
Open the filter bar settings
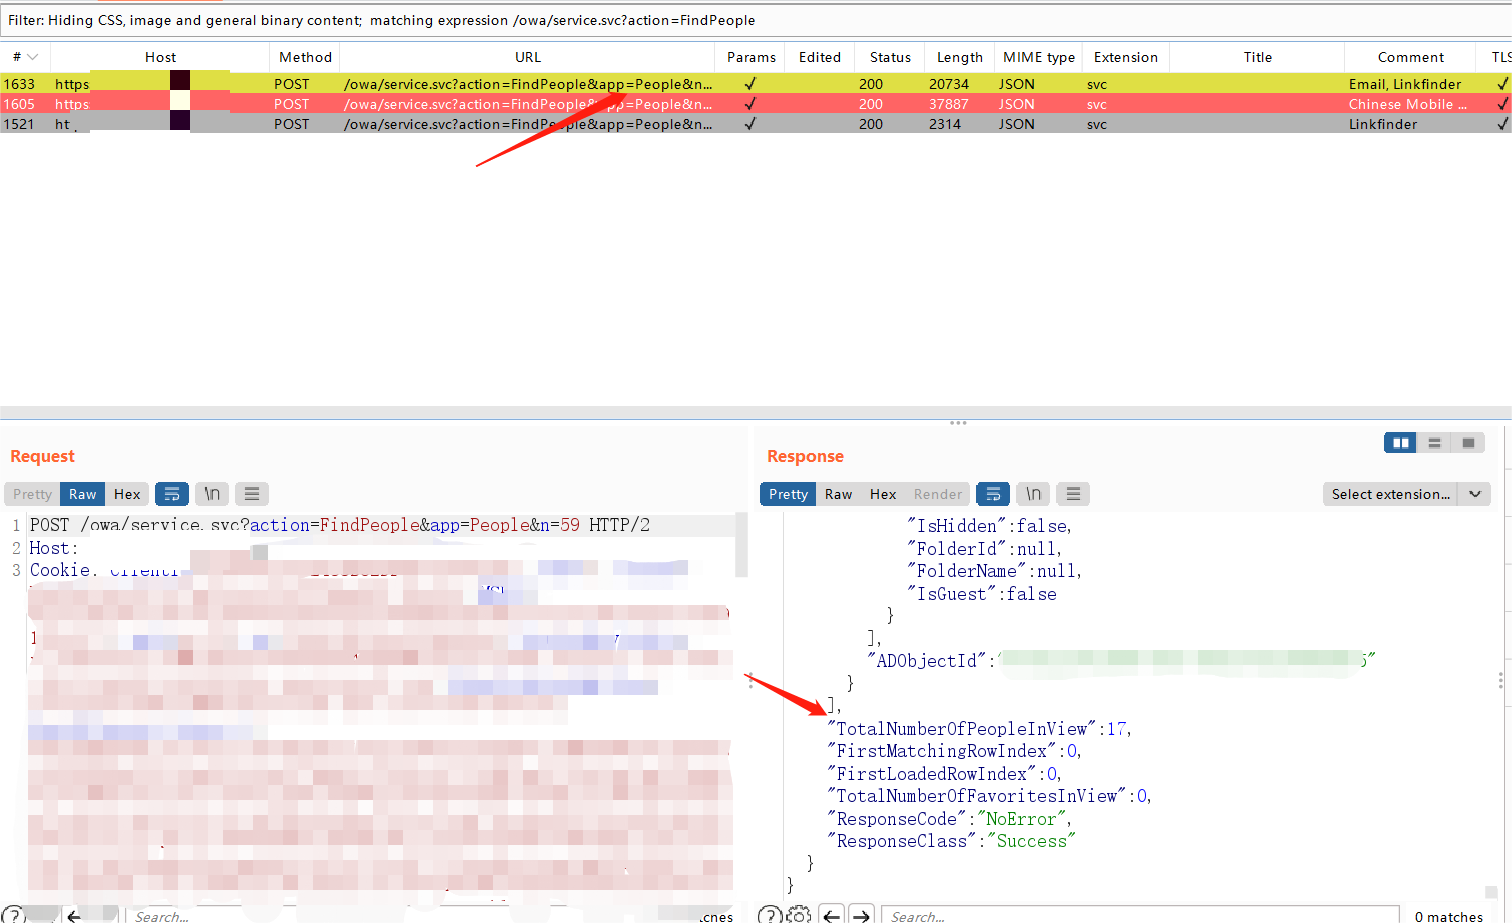pos(756,20)
